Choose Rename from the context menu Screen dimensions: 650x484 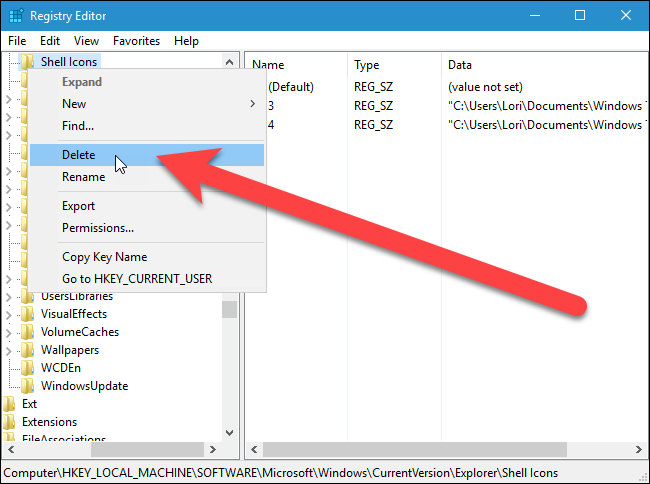point(147,177)
